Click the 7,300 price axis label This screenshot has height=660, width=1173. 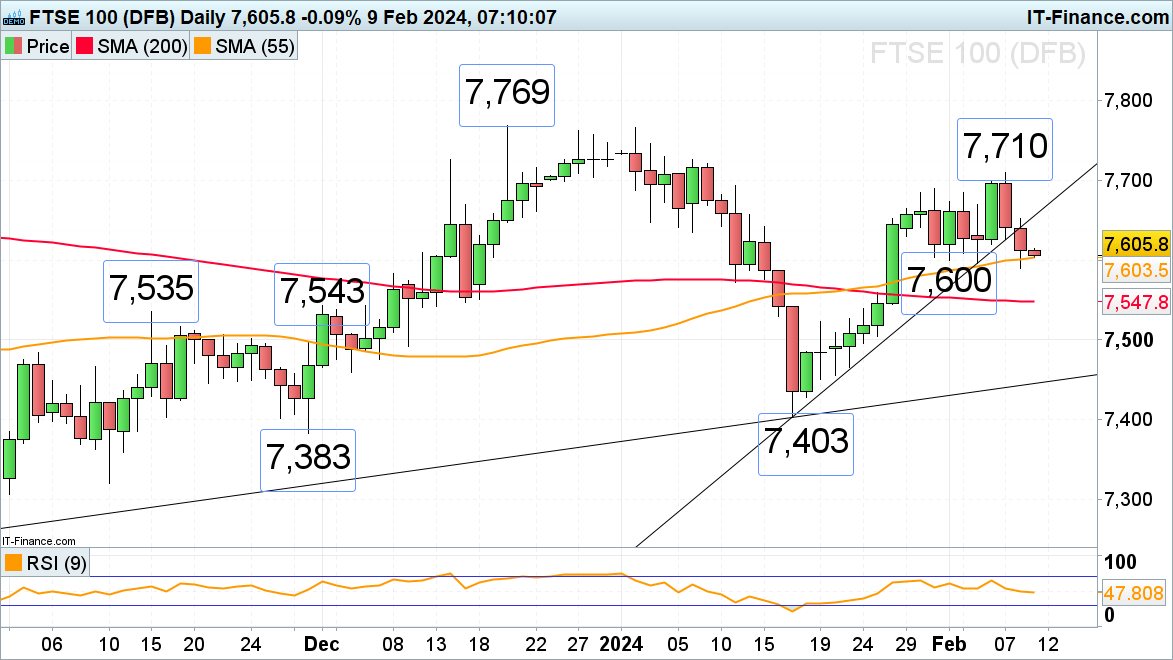point(1128,499)
